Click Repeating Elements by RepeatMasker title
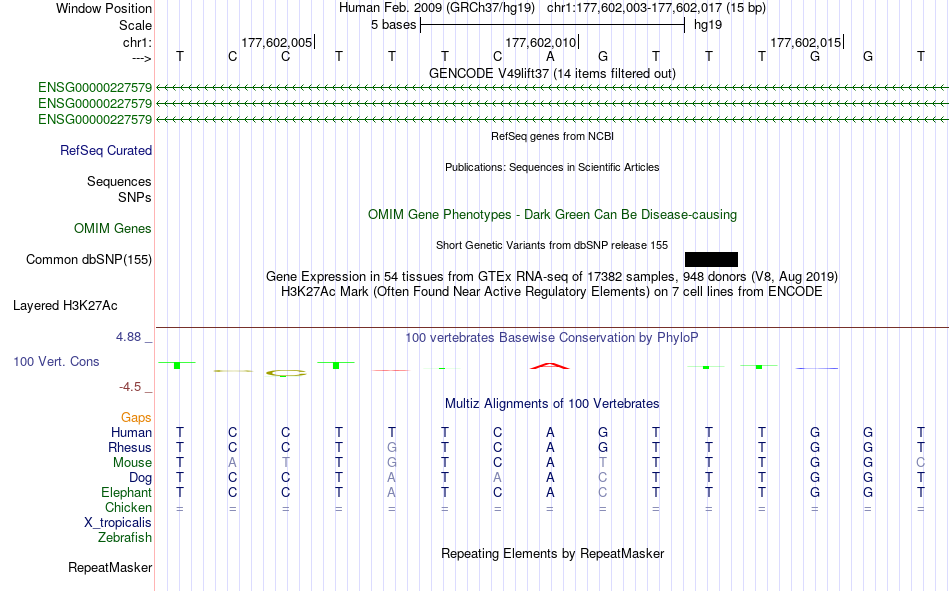The width and height of the screenshot is (950, 591). (x=552, y=554)
